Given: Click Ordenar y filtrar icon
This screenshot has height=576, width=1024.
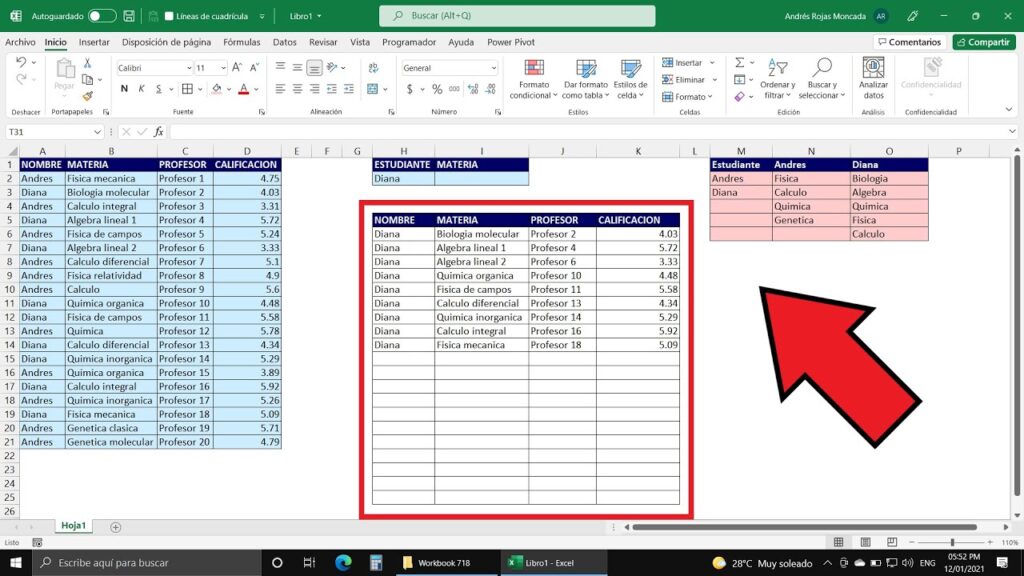Looking at the screenshot, I should 777,79.
